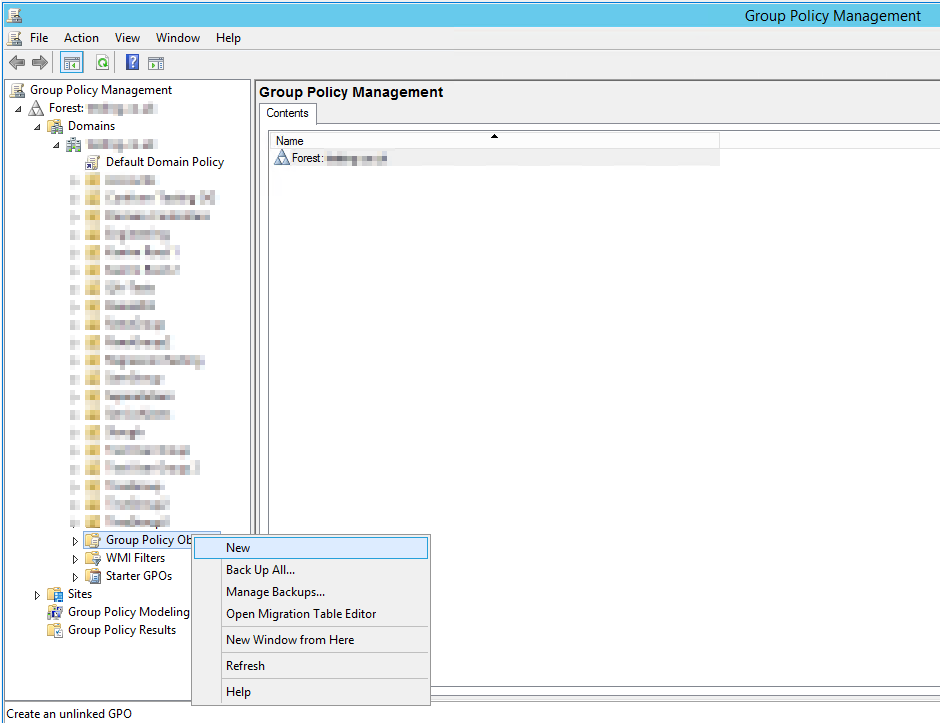The image size is (940, 723).
Task: Choose Back Up All... from context menu
Action: tap(311, 570)
